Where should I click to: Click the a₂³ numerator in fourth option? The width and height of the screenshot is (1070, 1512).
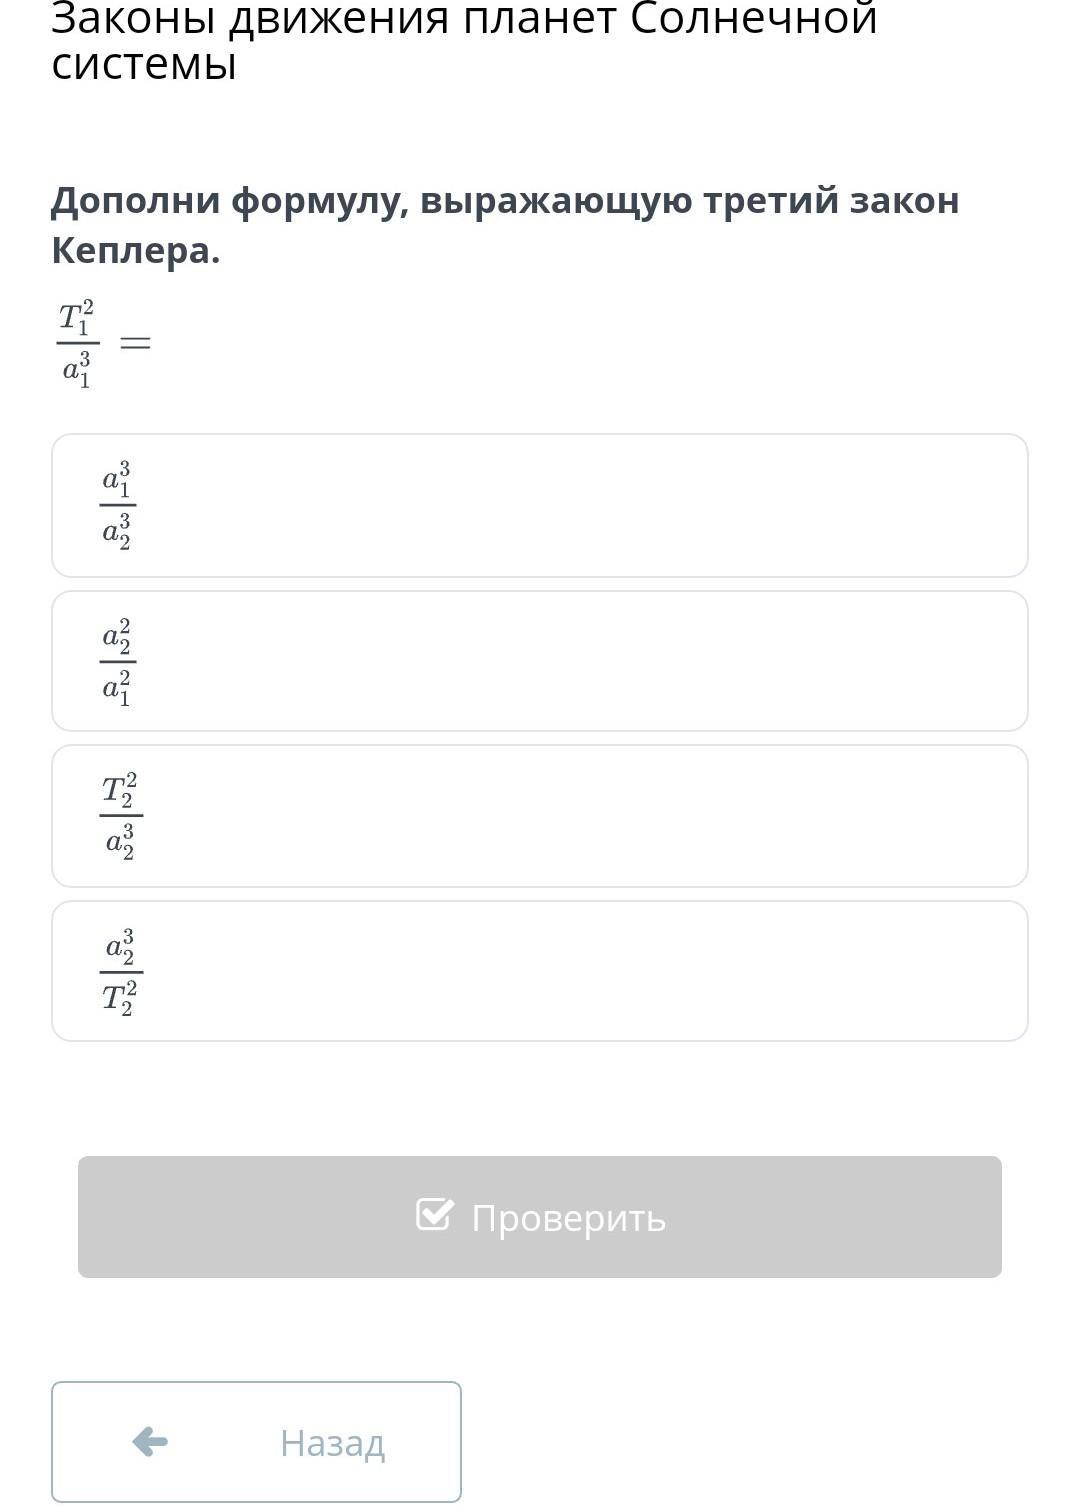click(120, 946)
